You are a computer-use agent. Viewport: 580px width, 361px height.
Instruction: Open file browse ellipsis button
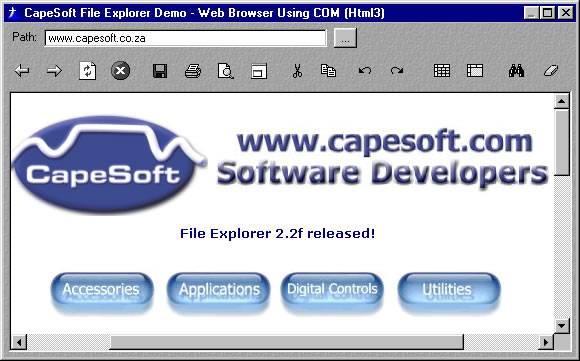click(345, 38)
